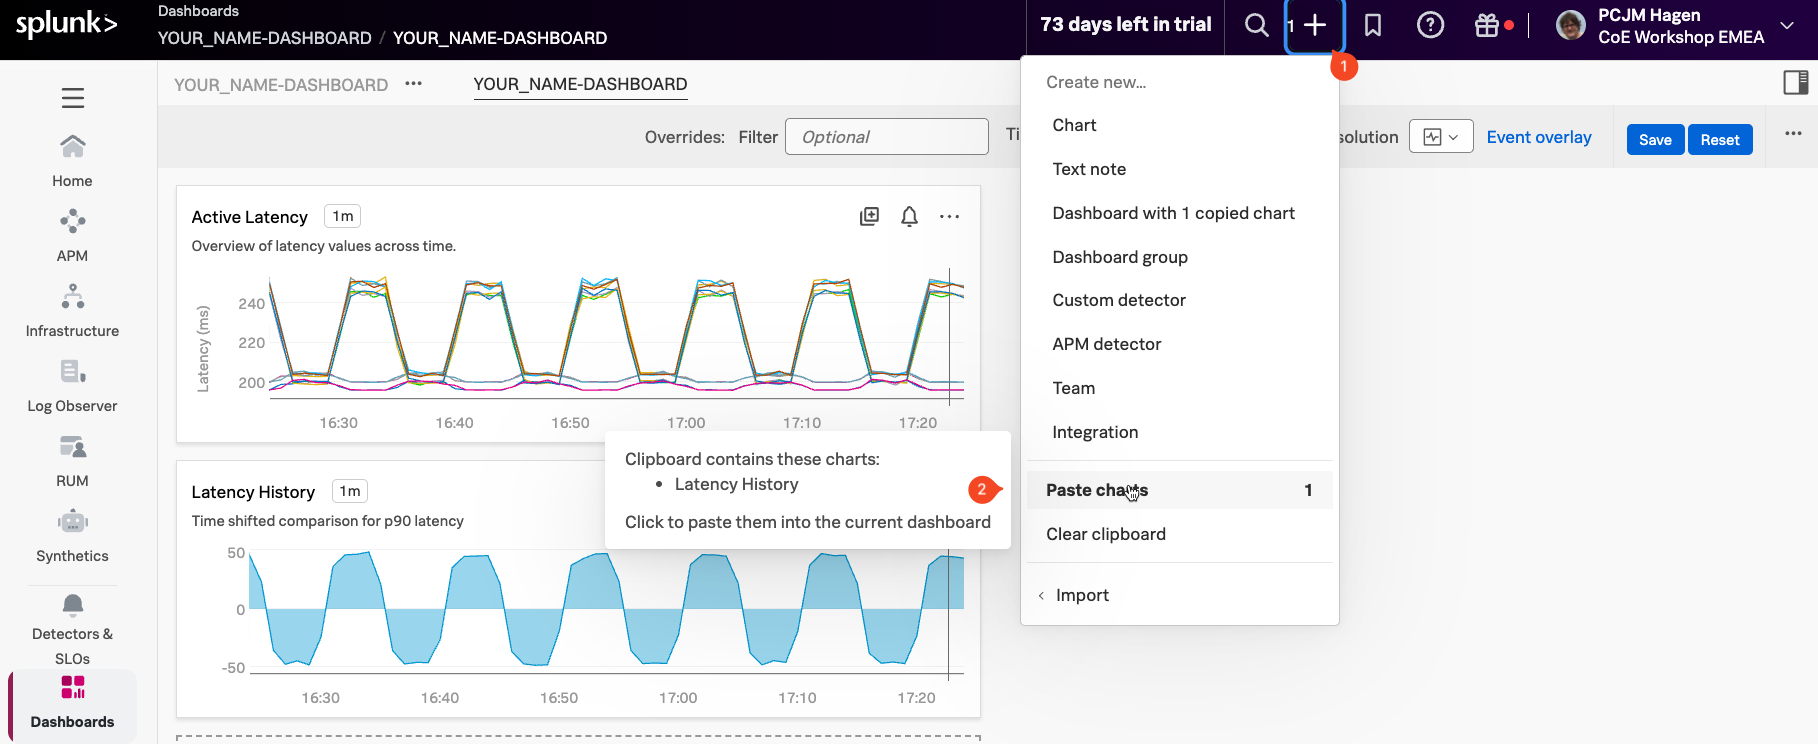
Task: Expand the user account dropdown arrow
Action: (x=1787, y=26)
